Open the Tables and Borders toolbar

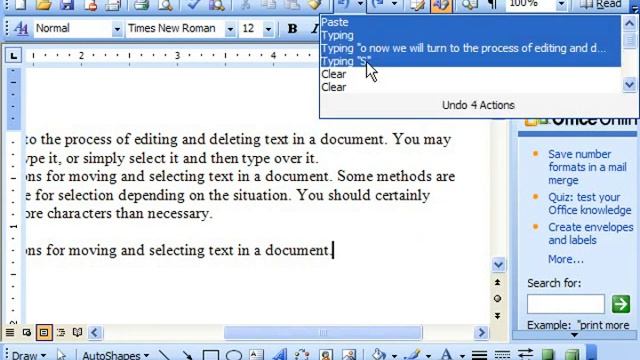[x=418, y=4]
